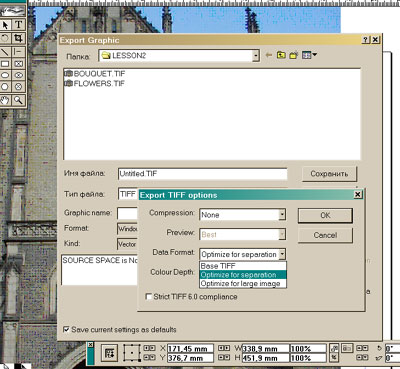The height and width of the screenshot is (369, 400).
Task: Enable Strict TIFF 6.0 compliance
Action: pos(149,296)
